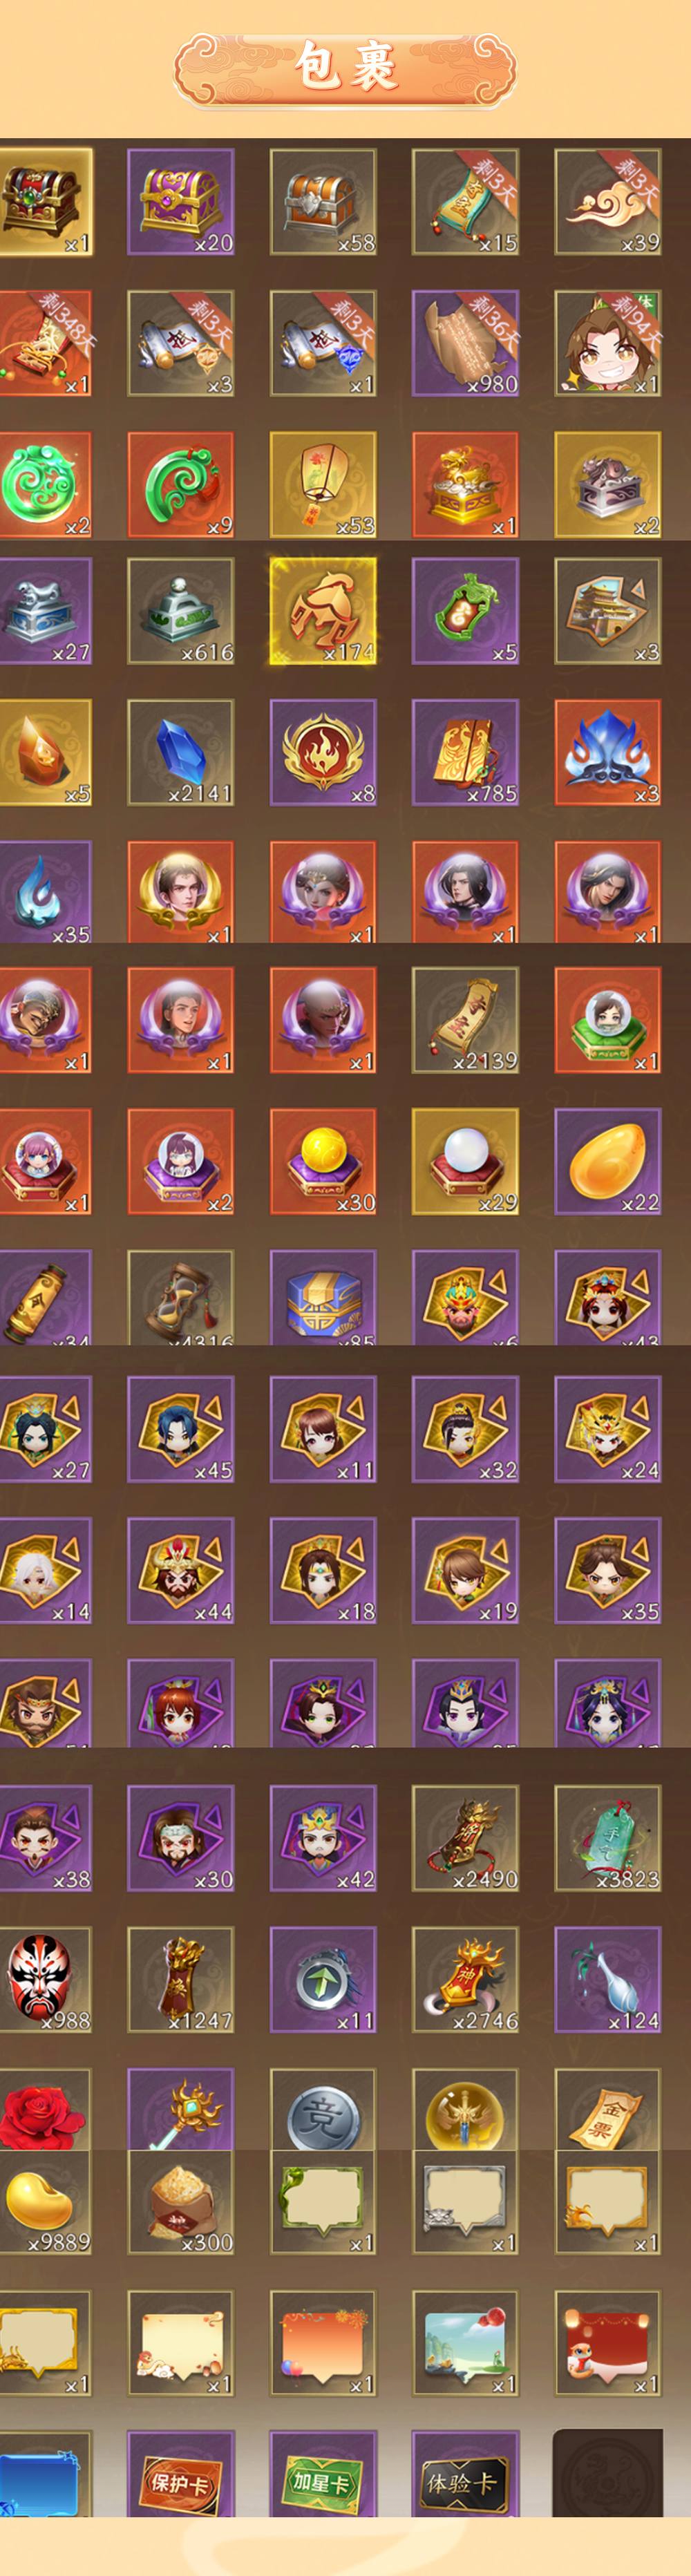The height and width of the screenshot is (2576, 691).
Task: Pick the golden horse item x174
Action: [323, 611]
